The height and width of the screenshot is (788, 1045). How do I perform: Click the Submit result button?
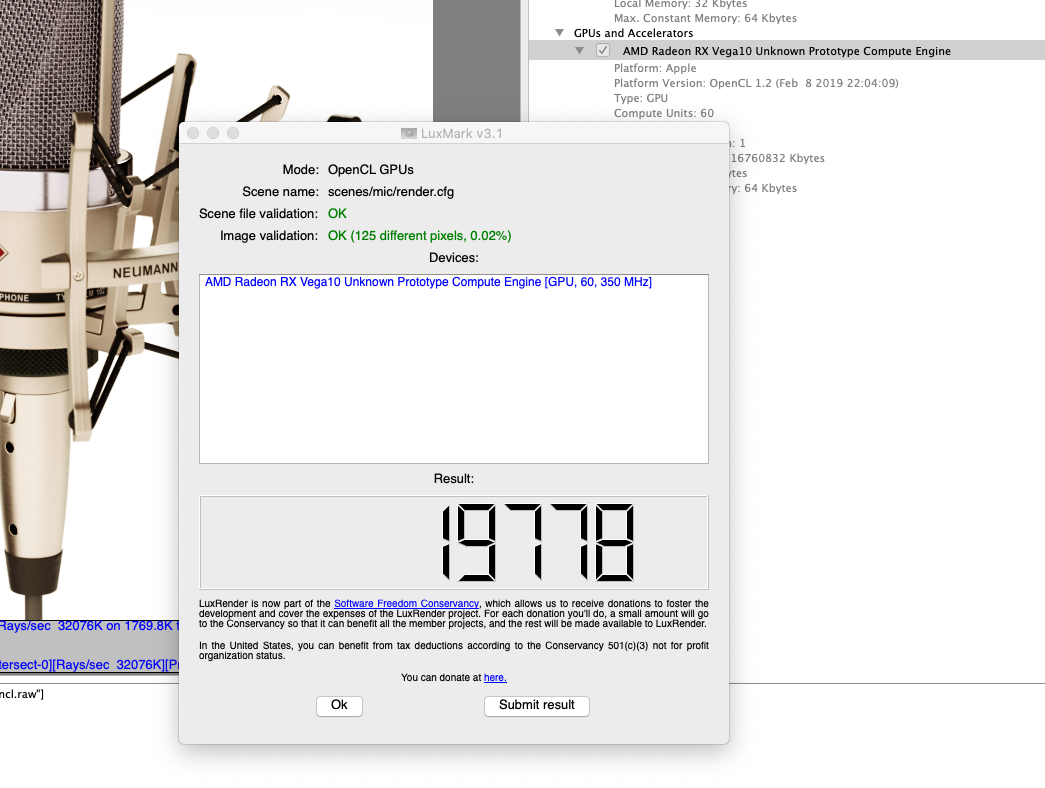pyautogui.click(x=536, y=705)
